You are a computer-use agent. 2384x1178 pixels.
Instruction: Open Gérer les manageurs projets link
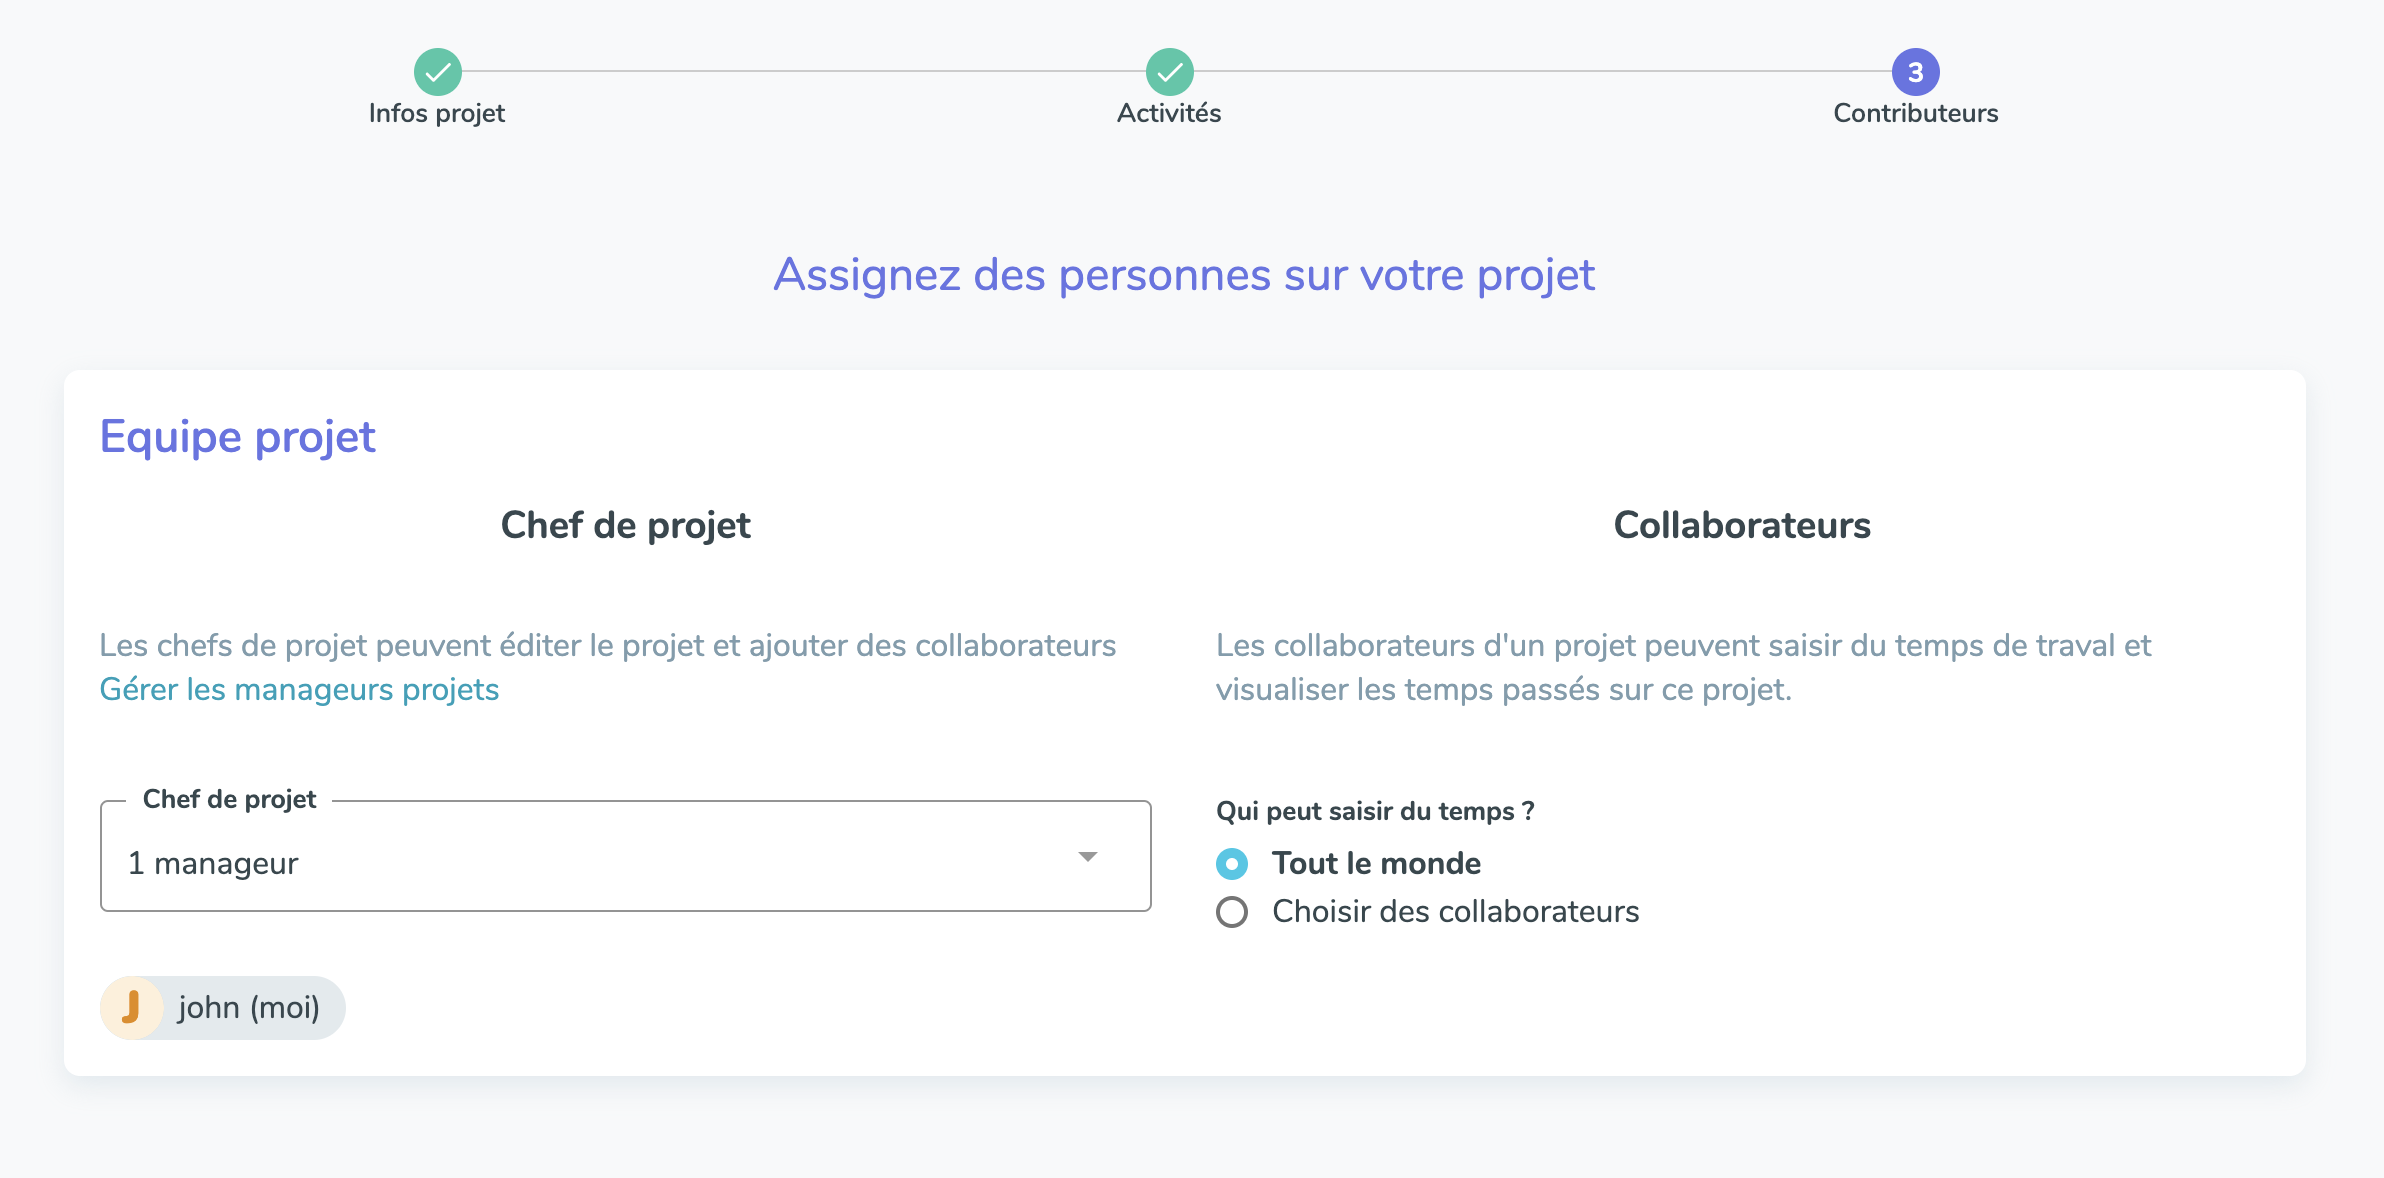(x=299, y=690)
